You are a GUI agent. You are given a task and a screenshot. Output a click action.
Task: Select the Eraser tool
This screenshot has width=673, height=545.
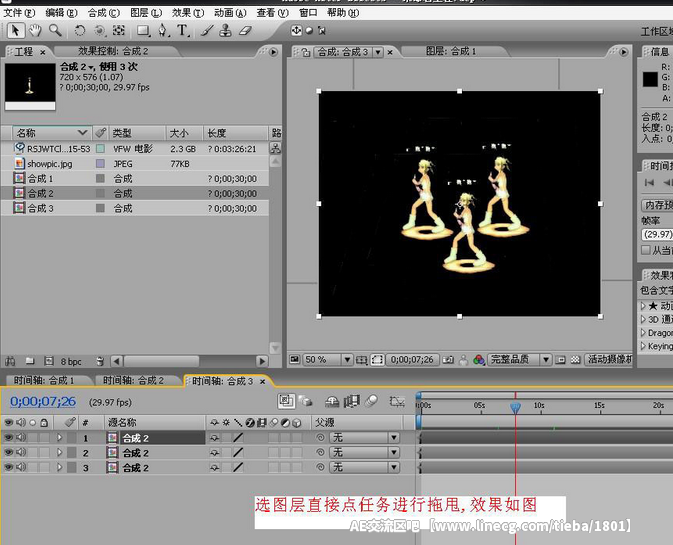(x=245, y=31)
